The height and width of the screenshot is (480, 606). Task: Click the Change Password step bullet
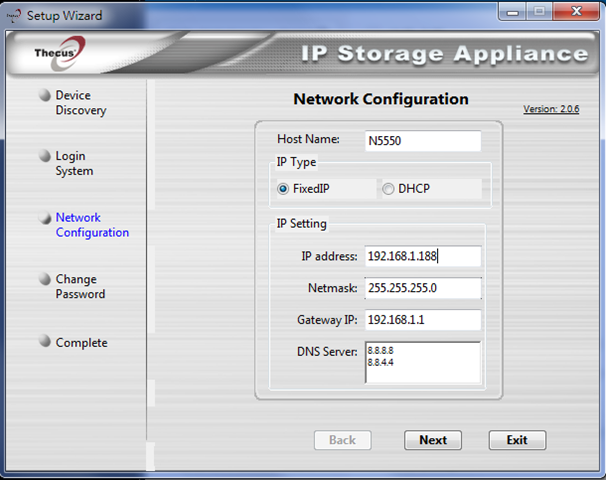pos(45,279)
